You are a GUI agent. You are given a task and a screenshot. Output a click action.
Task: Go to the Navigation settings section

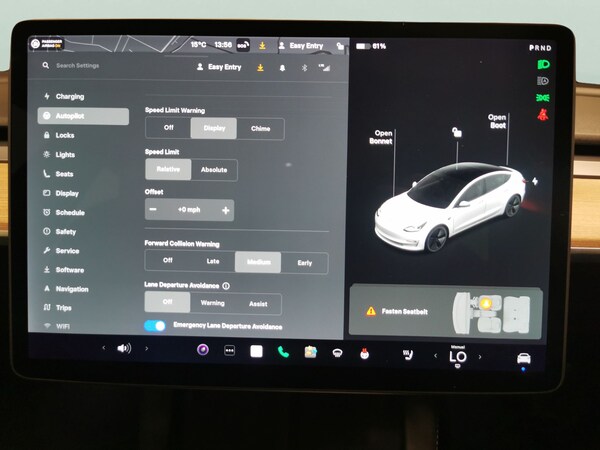coord(72,289)
